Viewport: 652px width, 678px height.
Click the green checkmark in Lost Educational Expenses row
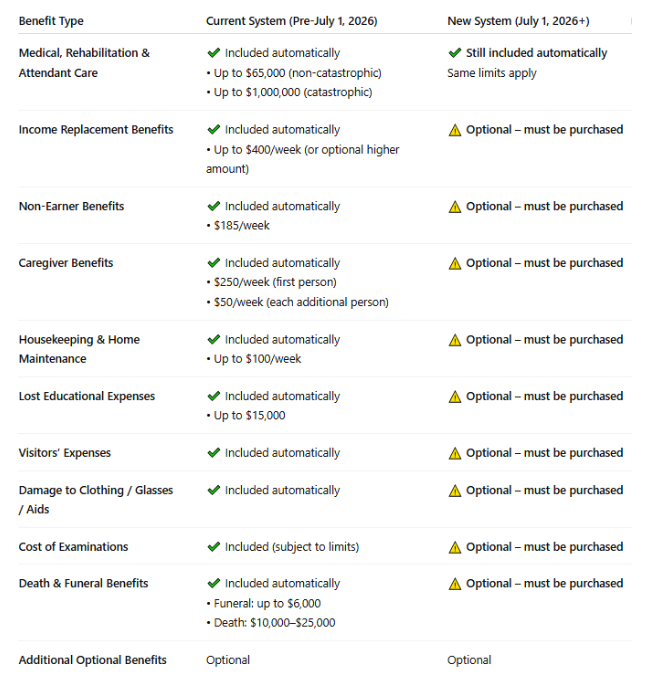coord(213,397)
